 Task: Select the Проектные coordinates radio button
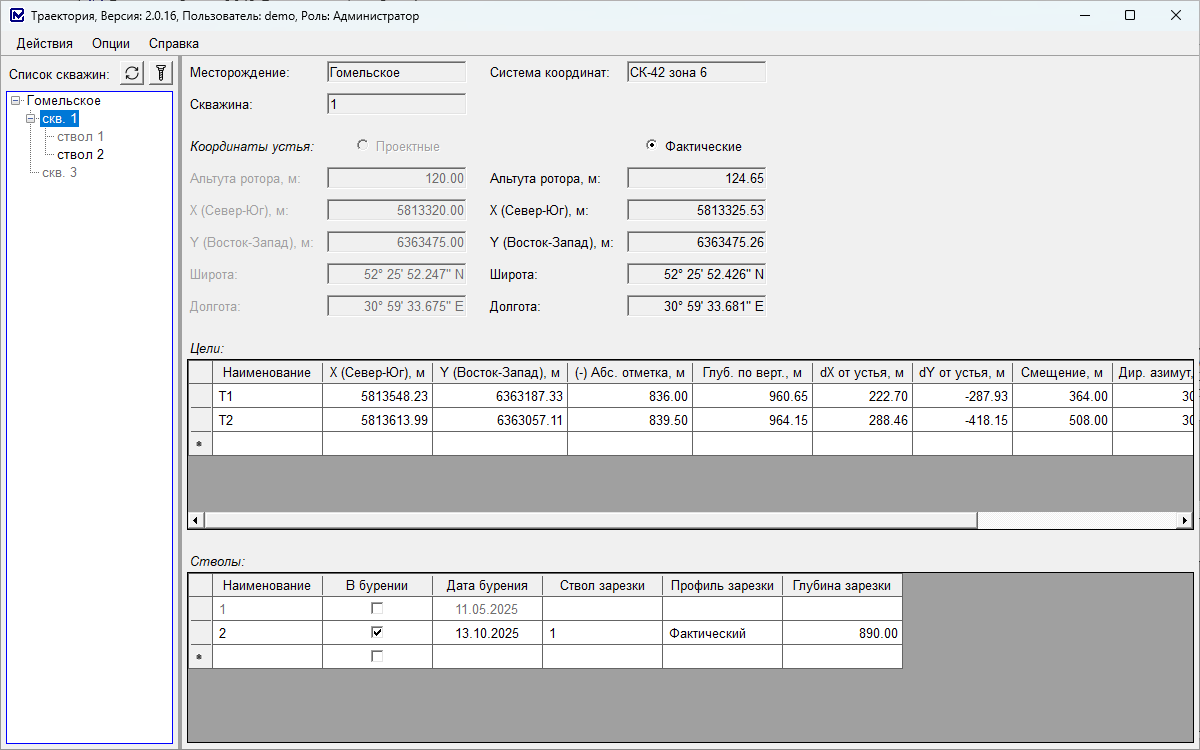click(362, 146)
